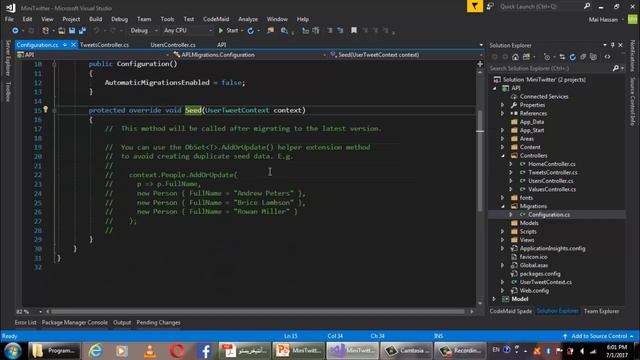Screen dimensions: 640x360
Task: Open the CodeMaid menu
Action: (216, 19)
